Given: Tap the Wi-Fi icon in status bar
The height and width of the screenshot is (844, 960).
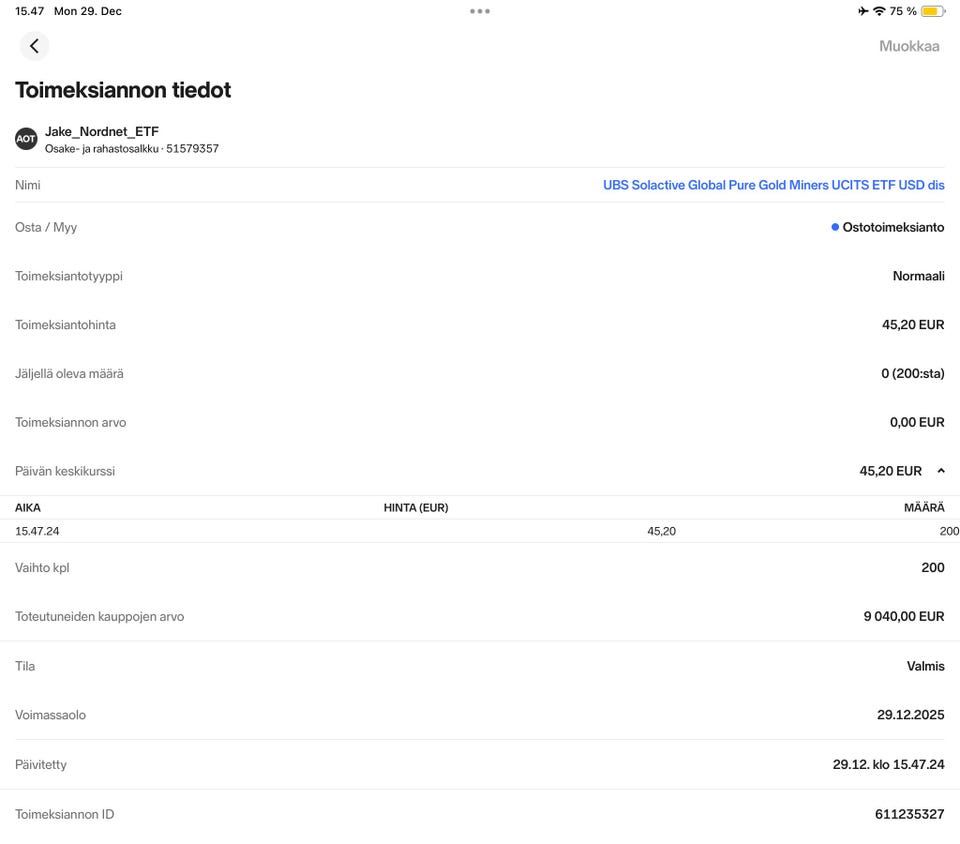Looking at the screenshot, I should [879, 11].
